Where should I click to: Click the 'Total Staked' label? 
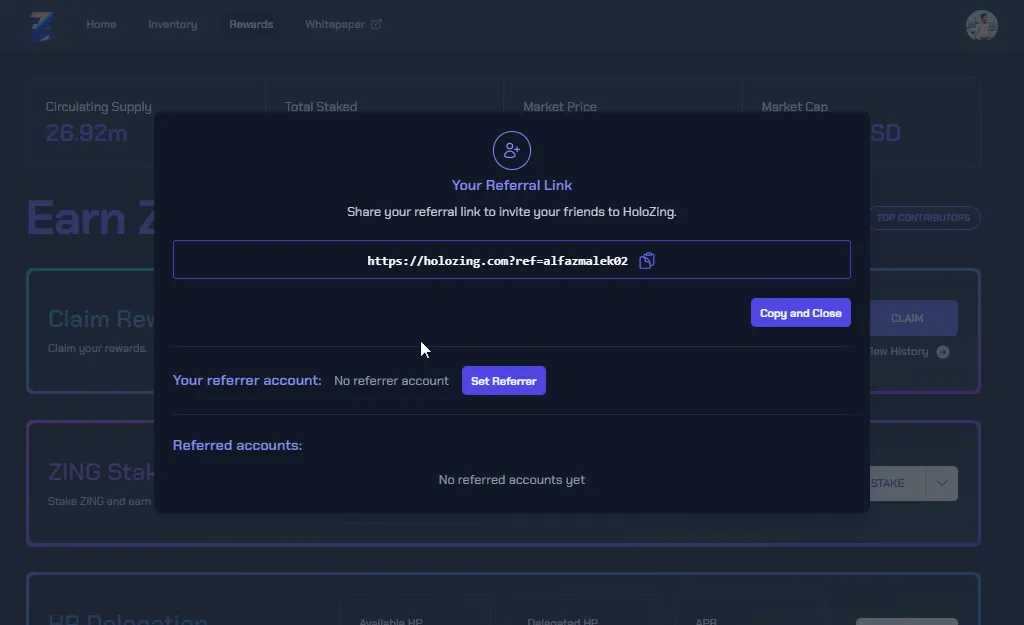[321, 106]
